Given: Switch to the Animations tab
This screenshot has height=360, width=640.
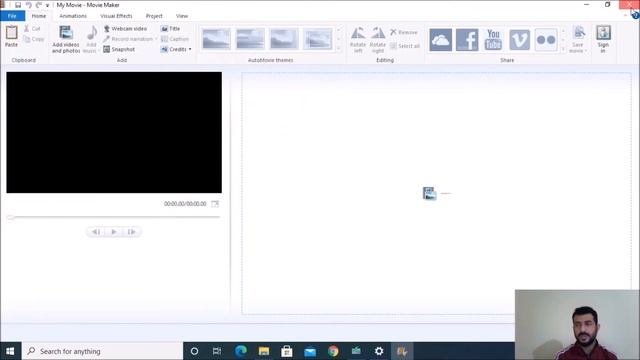Looking at the screenshot, I should tap(73, 16).
